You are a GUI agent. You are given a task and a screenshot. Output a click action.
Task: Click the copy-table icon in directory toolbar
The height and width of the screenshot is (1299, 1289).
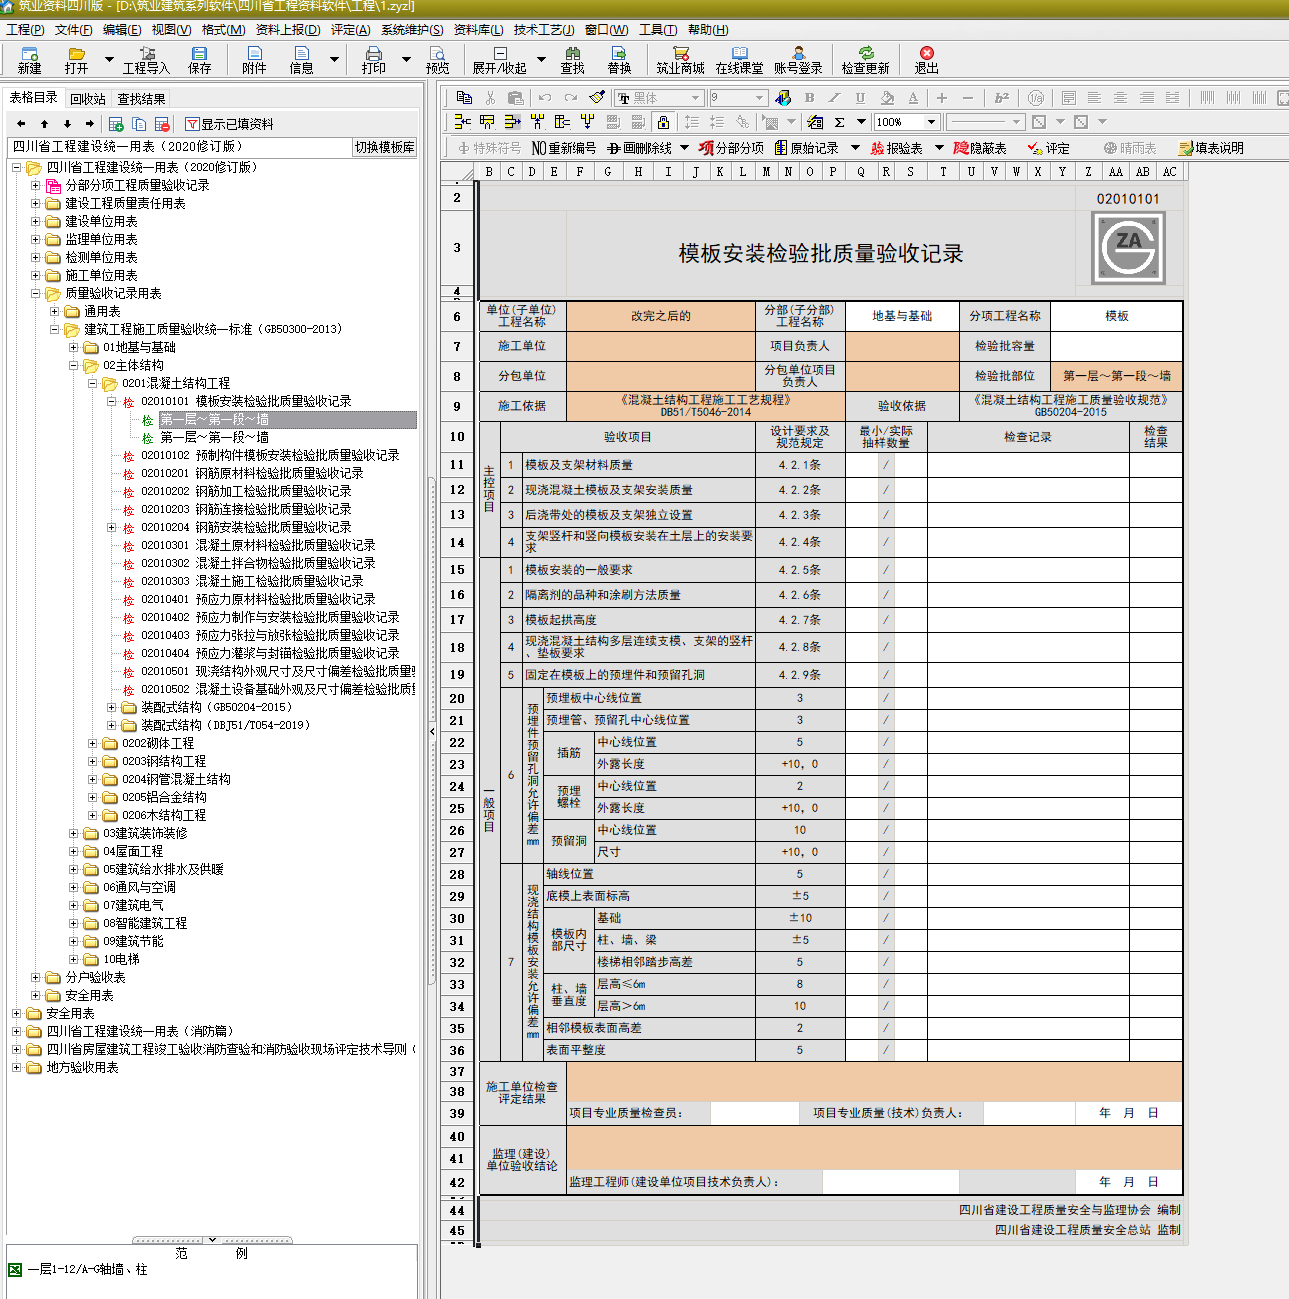point(139,124)
